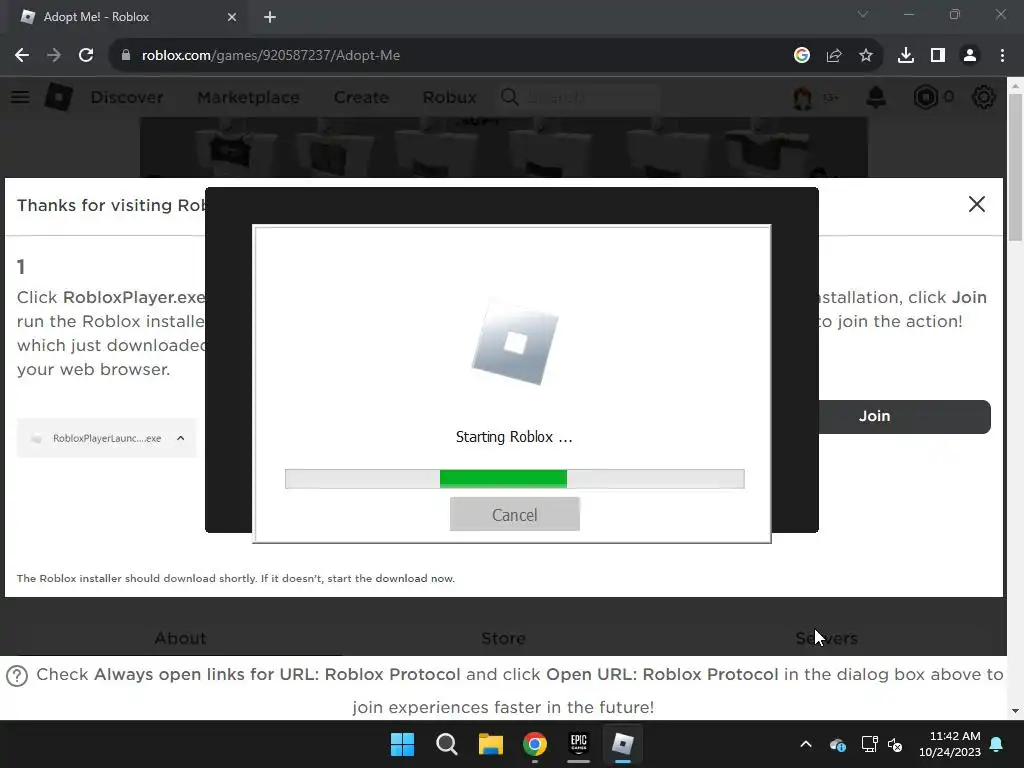The height and width of the screenshot is (768, 1024).
Task: Open the Robux menu item
Action: click(449, 97)
